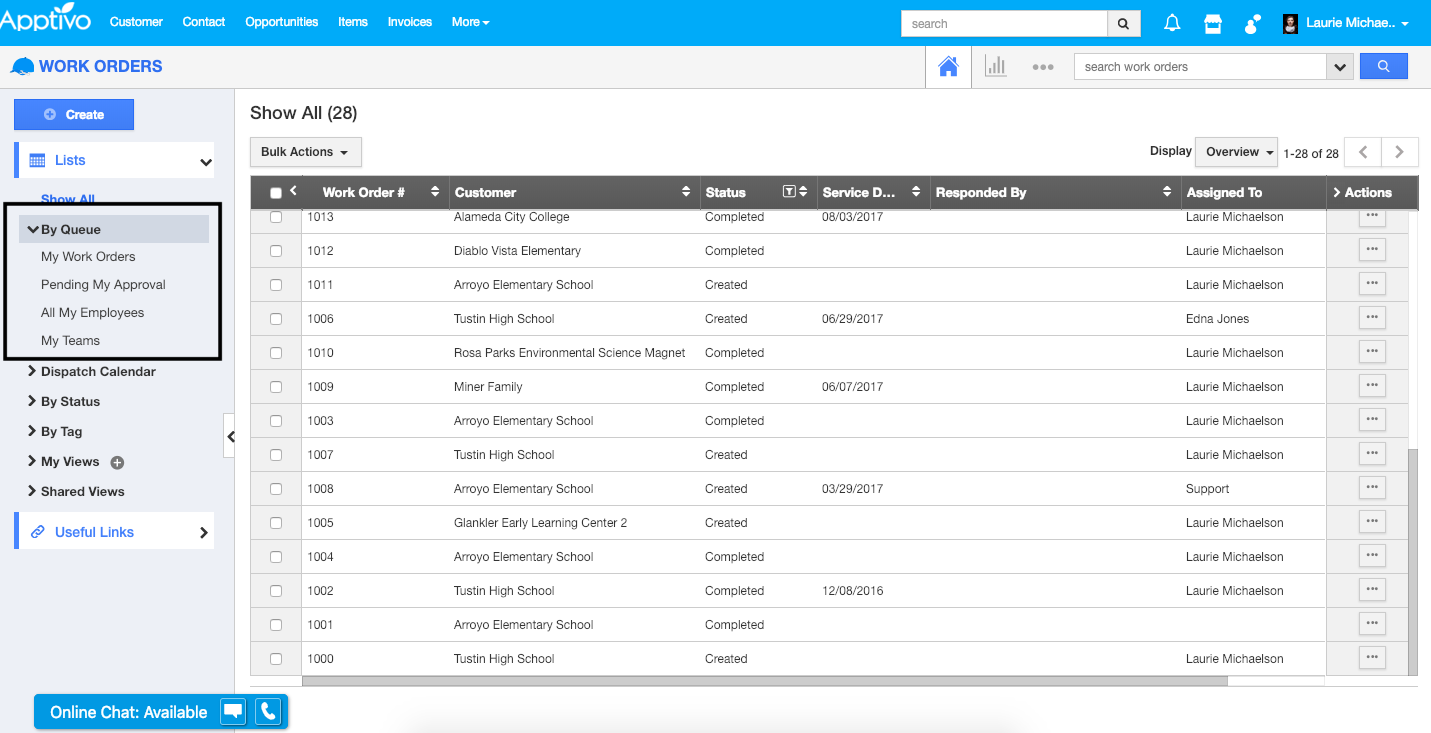Select checkbox for work order 1006
The height and width of the screenshot is (733, 1431).
pos(276,319)
